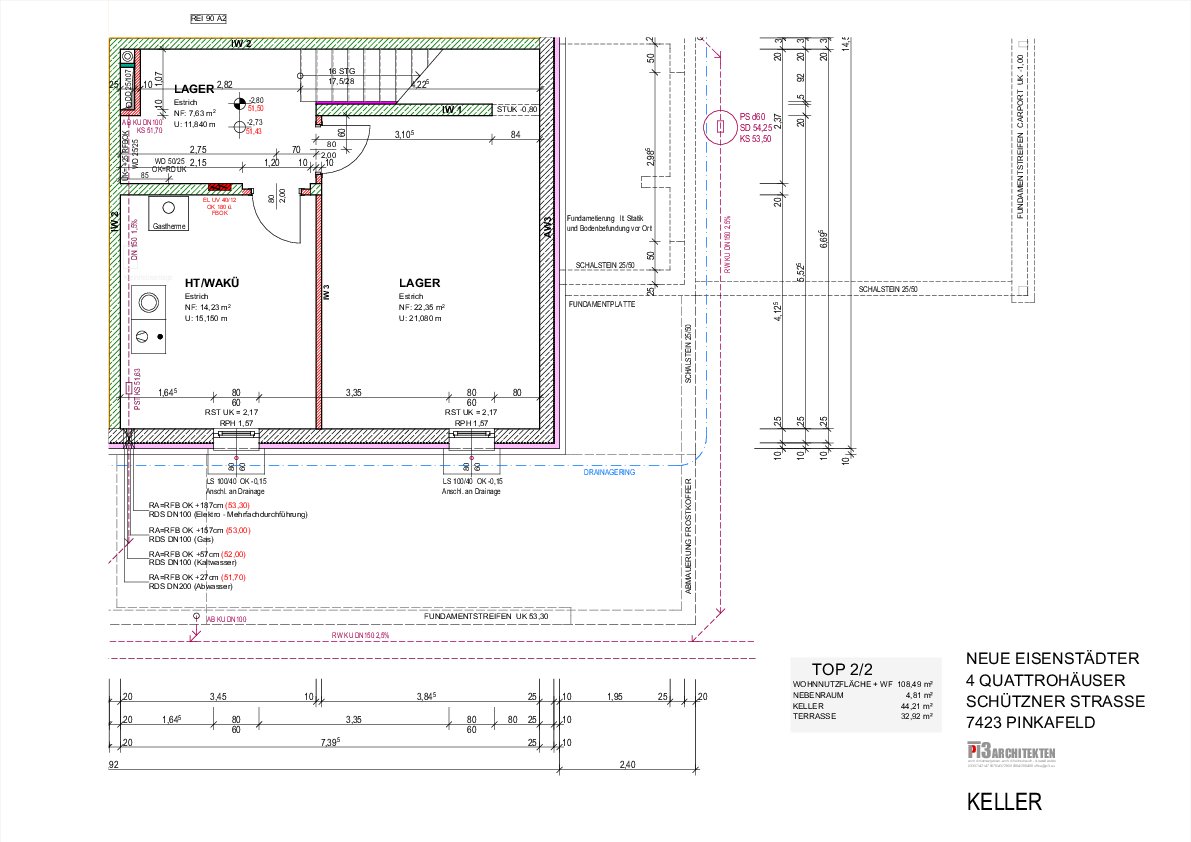Click 'EL UV 40/12' red annotation

tap(220, 200)
